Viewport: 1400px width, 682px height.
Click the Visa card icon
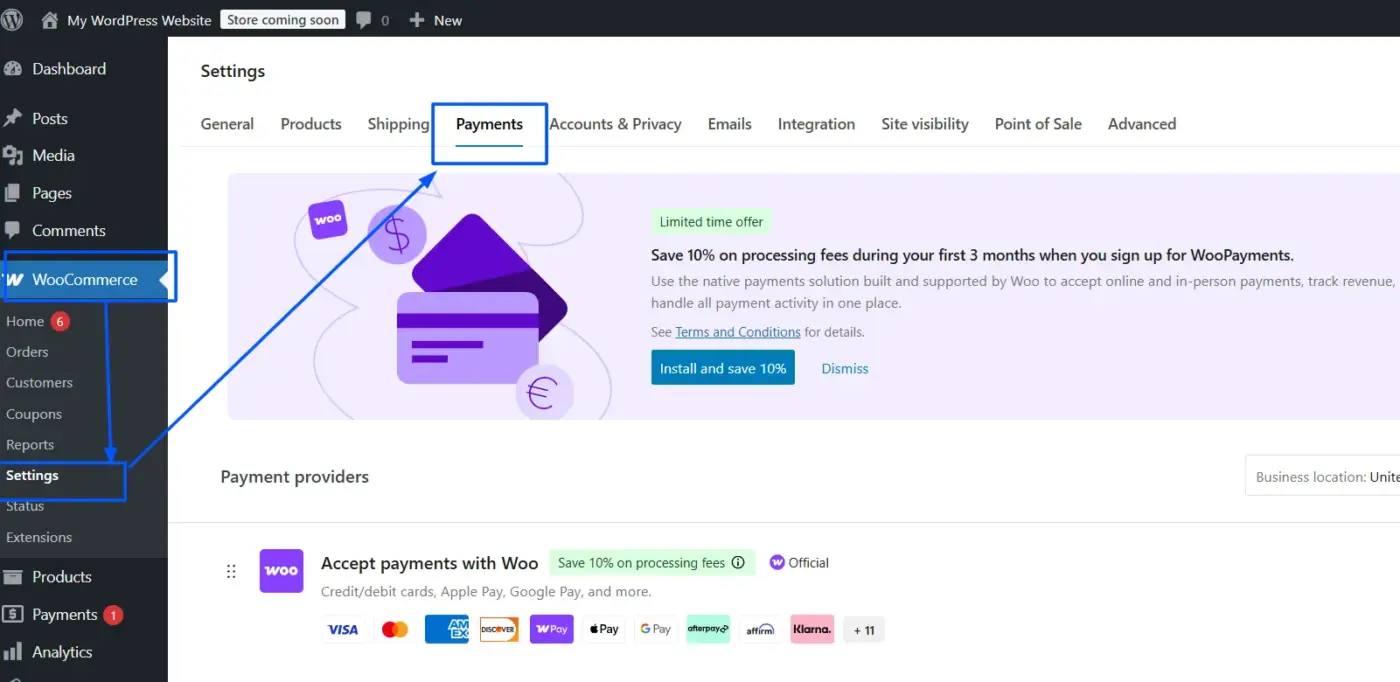point(343,629)
